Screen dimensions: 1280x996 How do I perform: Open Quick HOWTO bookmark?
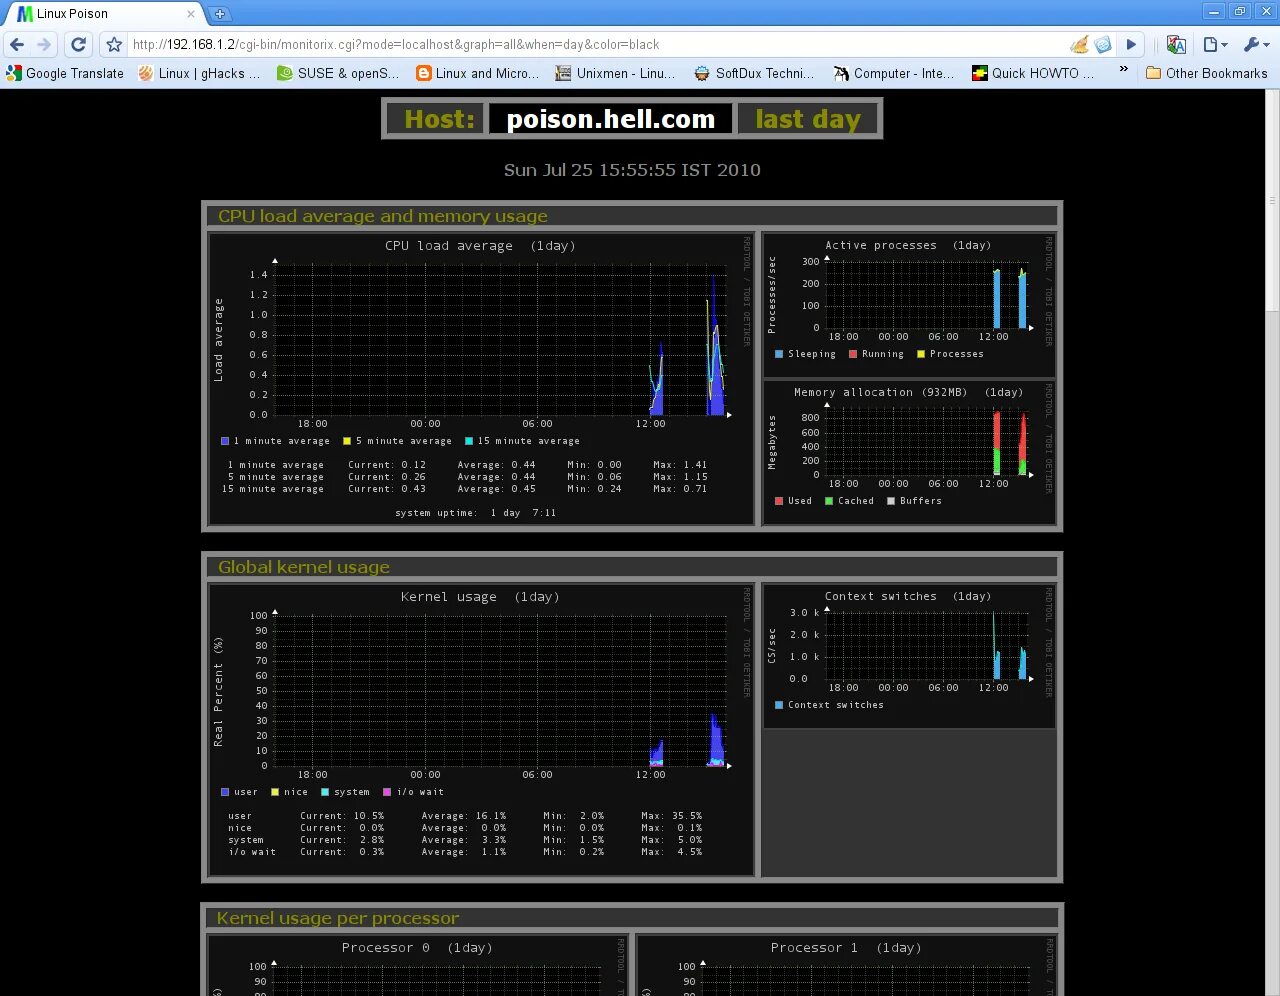coord(1034,73)
